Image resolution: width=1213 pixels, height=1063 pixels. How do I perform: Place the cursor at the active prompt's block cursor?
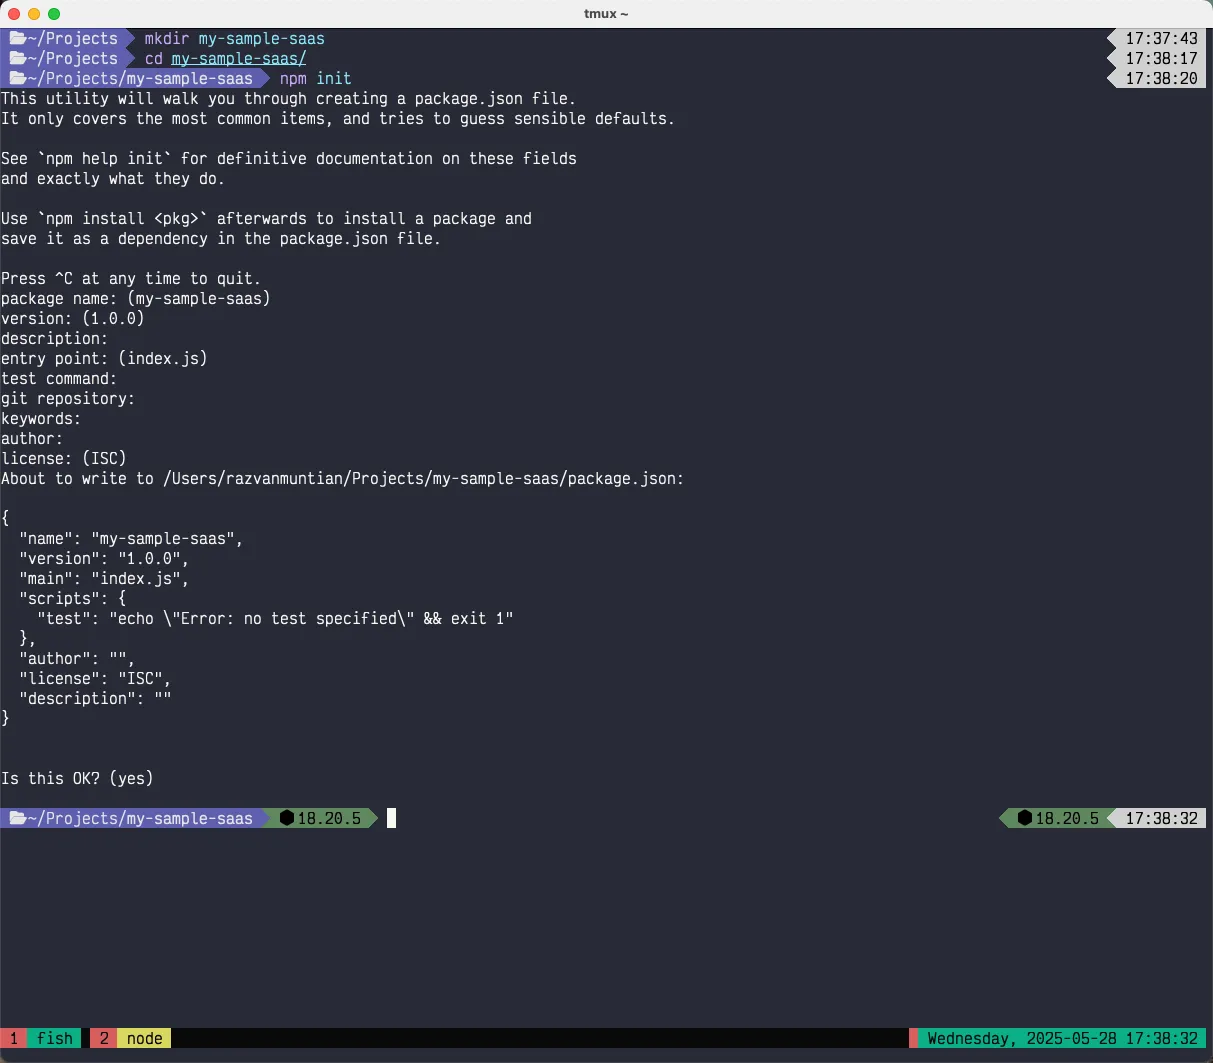coord(392,819)
